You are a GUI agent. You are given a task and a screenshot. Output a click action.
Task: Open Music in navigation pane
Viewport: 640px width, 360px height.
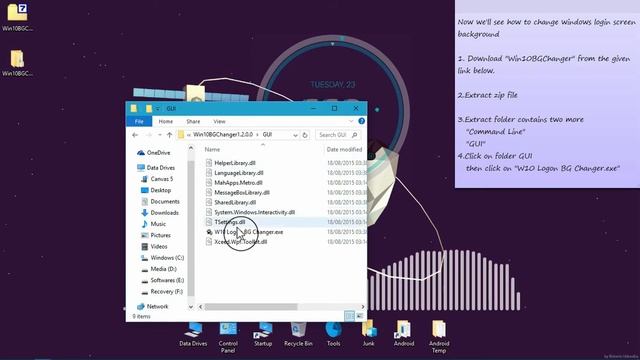[158, 224]
